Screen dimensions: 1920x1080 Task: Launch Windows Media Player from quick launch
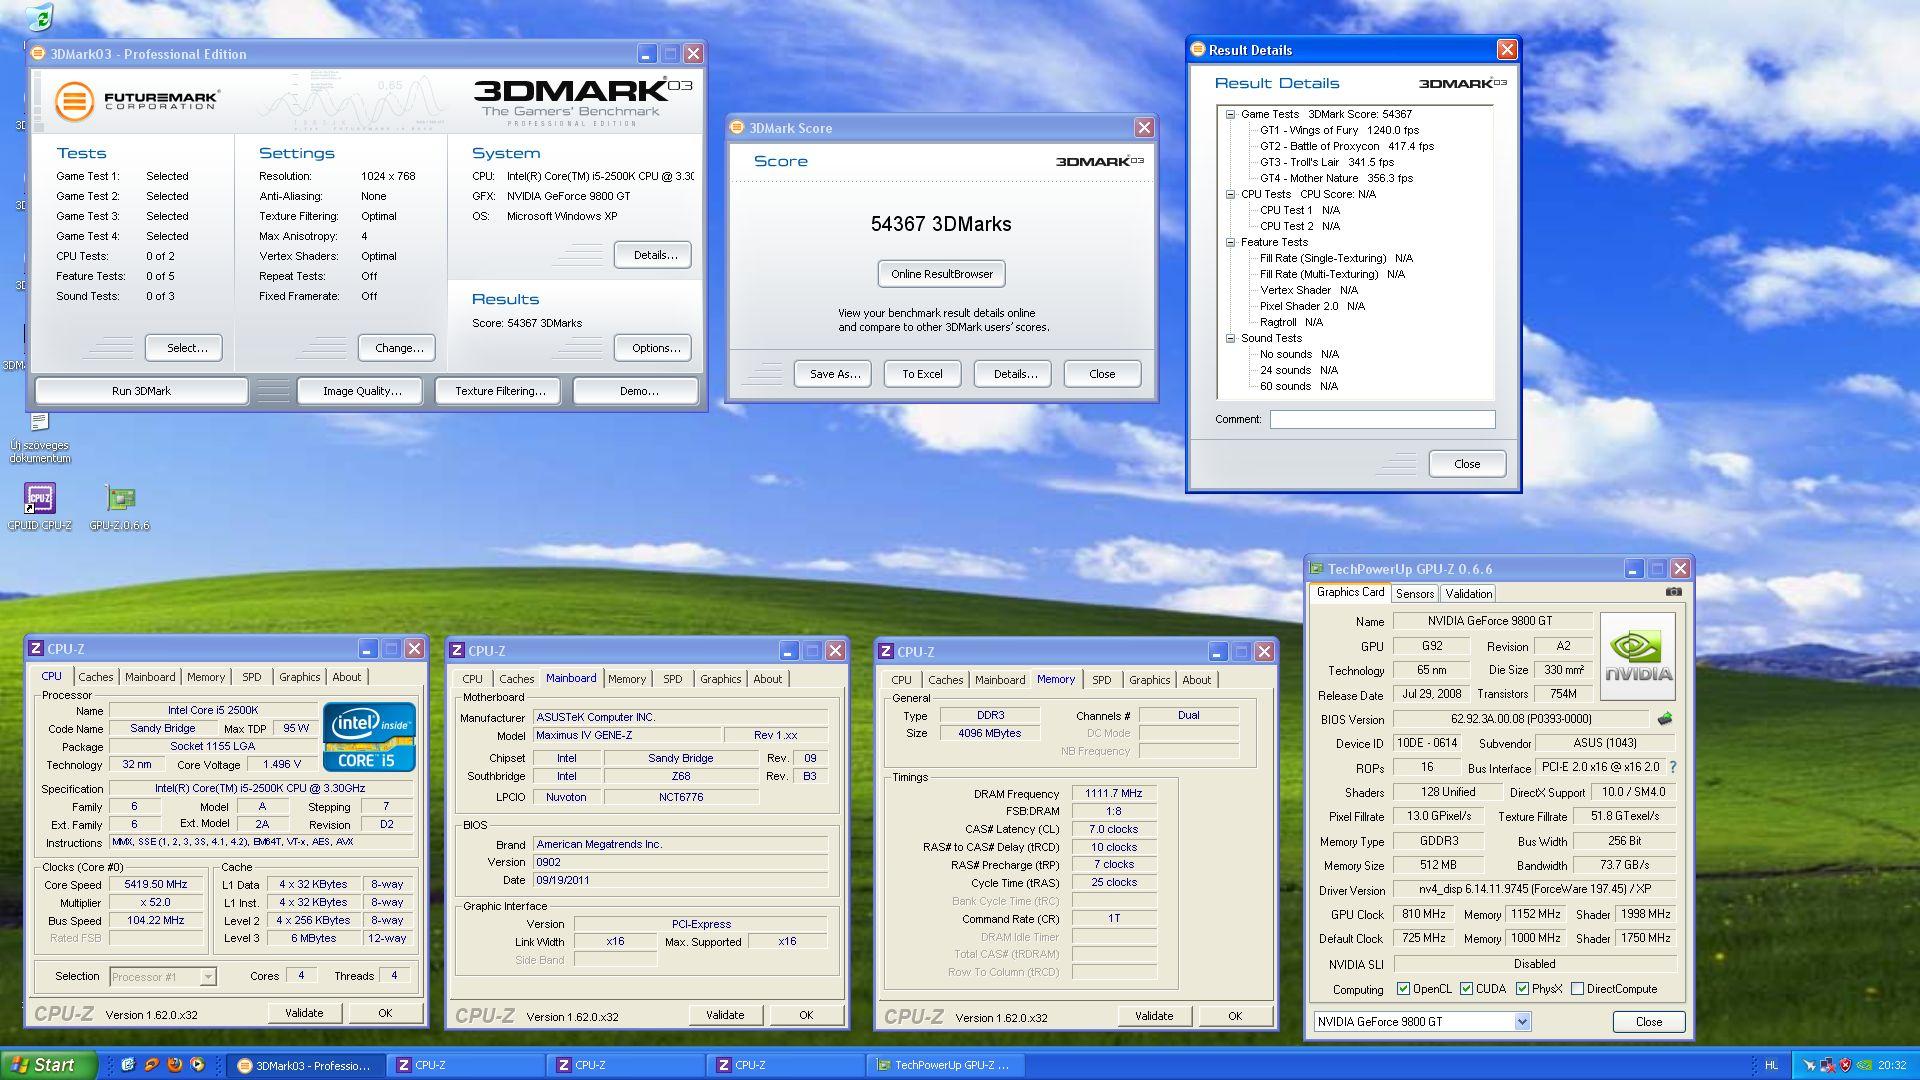pos(197,1065)
